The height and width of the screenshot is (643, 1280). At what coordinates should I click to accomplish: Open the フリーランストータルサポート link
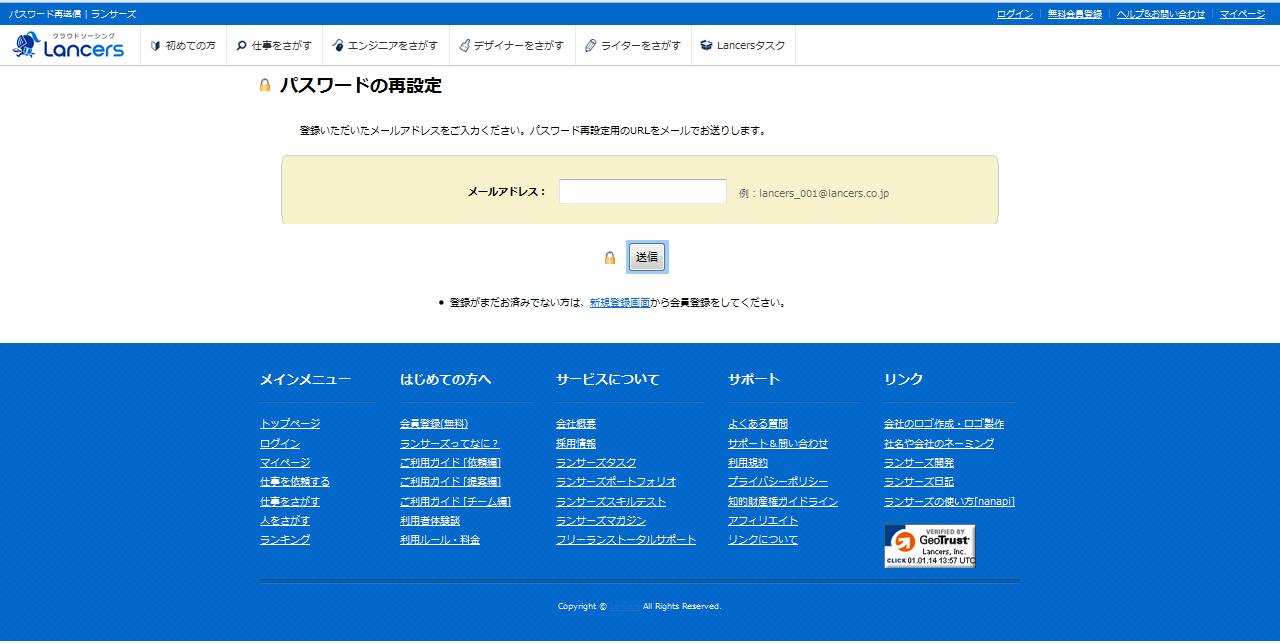coord(626,540)
